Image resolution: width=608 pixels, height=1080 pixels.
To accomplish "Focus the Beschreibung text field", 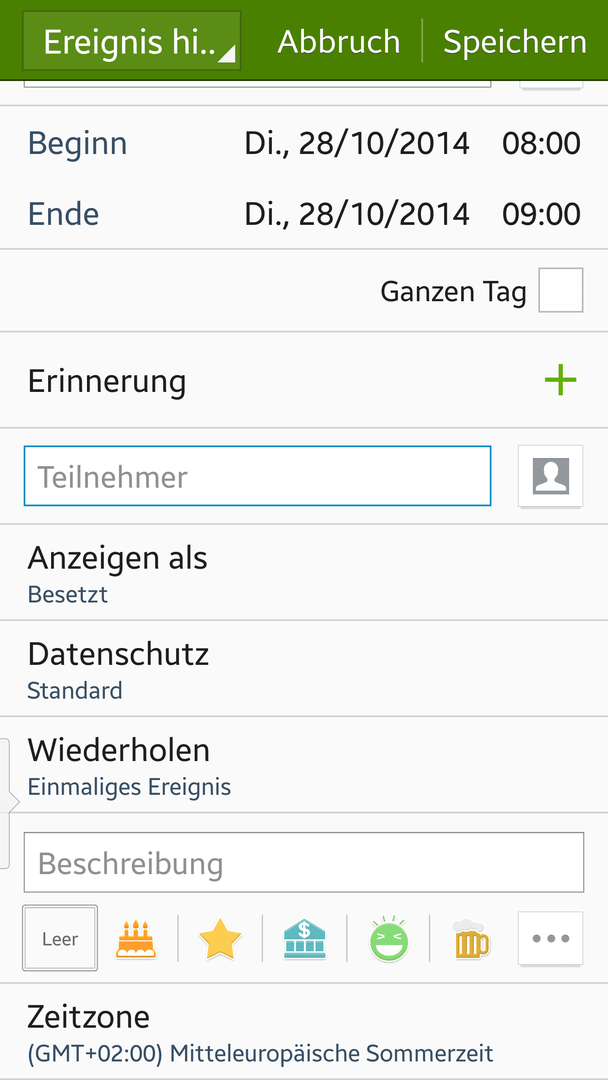I will (304, 862).
